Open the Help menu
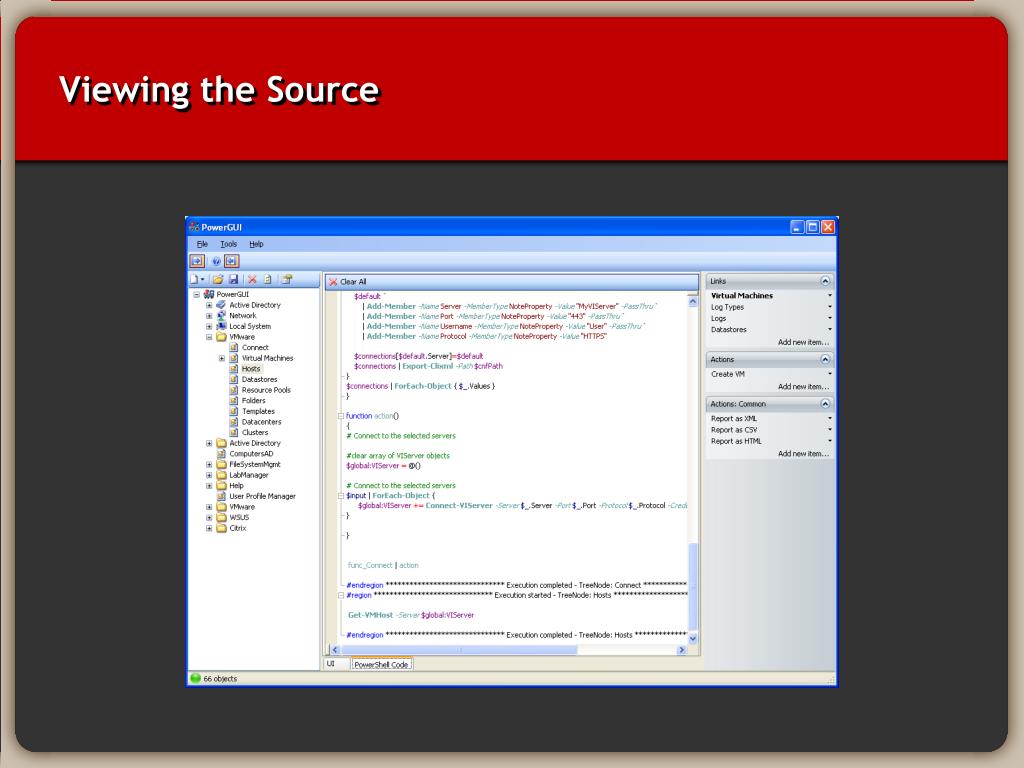 (x=256, y=244)
